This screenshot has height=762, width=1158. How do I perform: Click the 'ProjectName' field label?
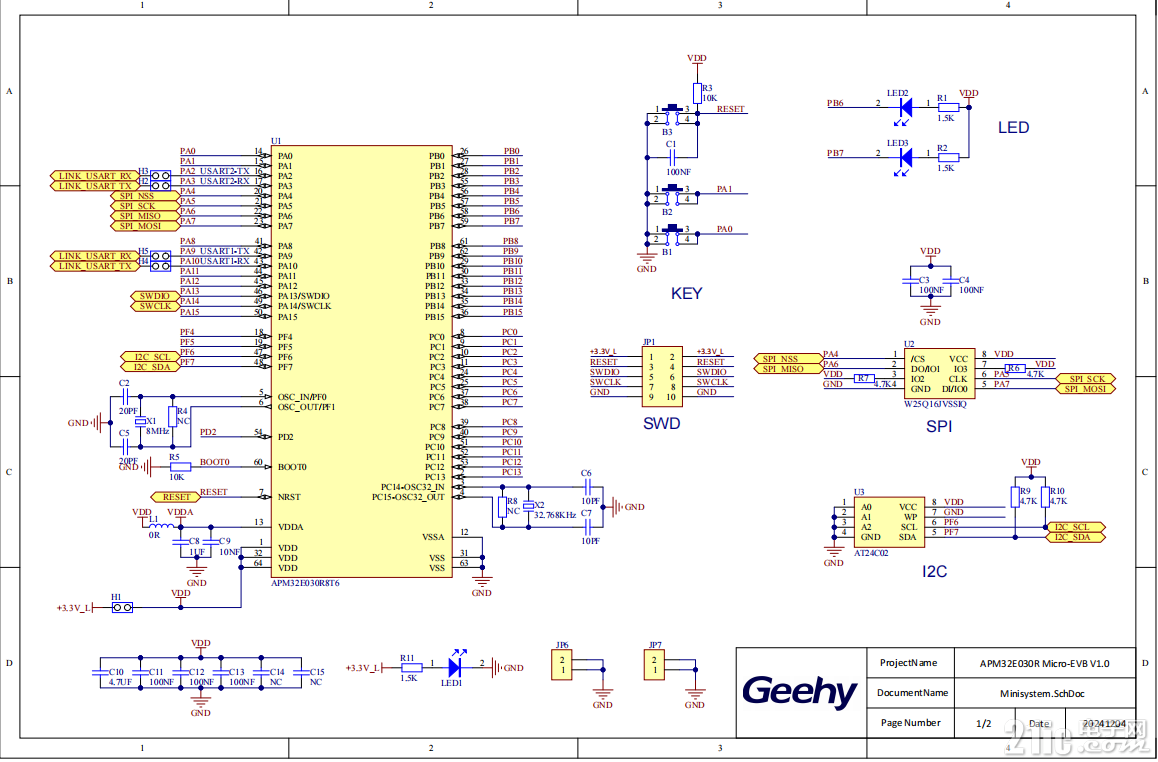(908, 663)
